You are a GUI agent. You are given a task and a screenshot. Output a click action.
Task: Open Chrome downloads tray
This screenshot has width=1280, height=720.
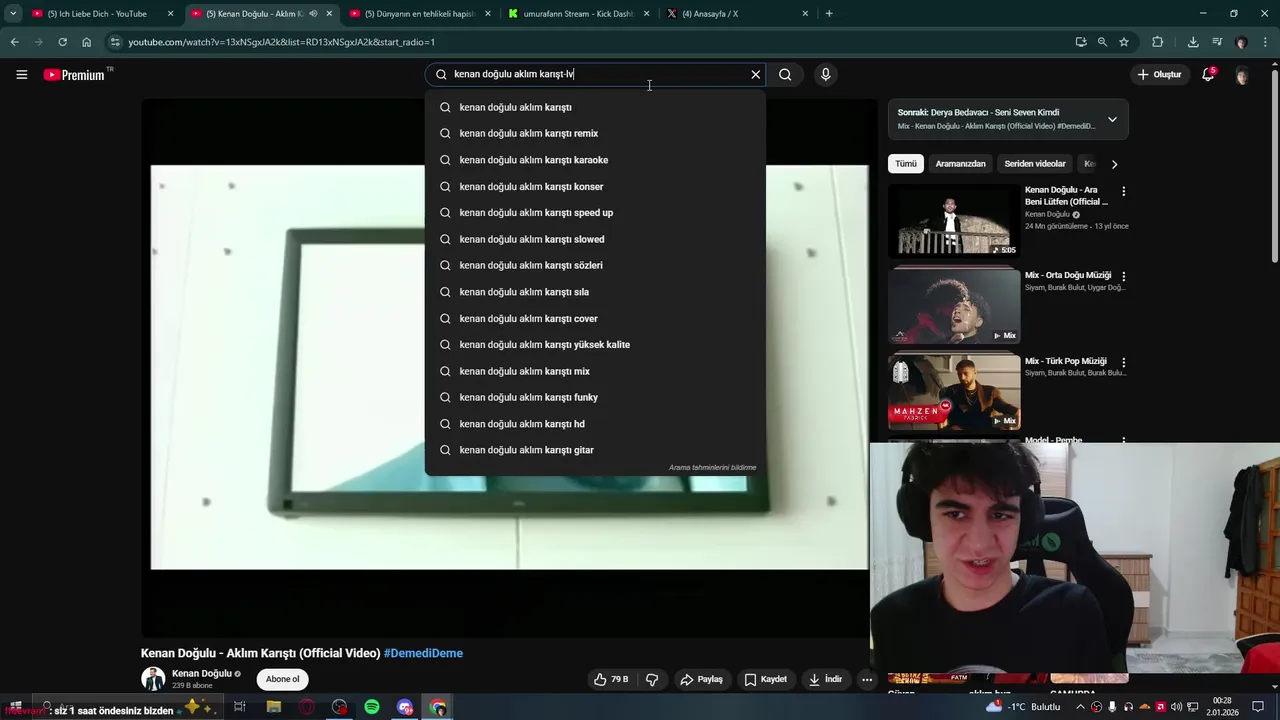pyautogui.click(x=1193, y=42)
